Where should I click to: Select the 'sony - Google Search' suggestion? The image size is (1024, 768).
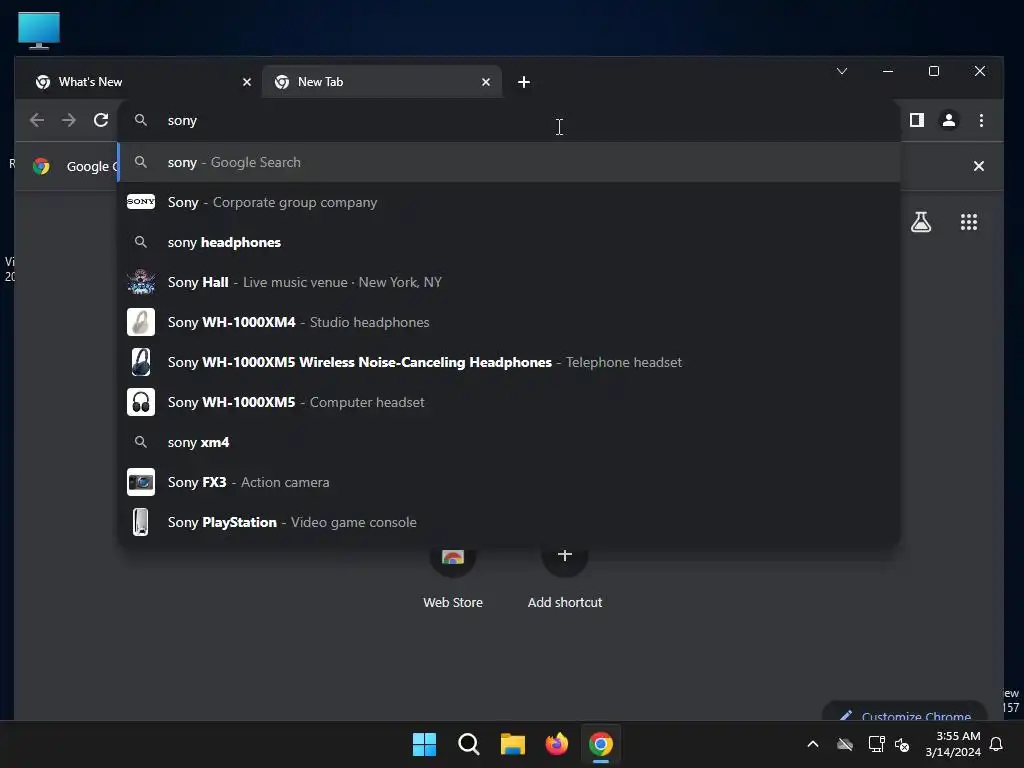pos(509,162)
